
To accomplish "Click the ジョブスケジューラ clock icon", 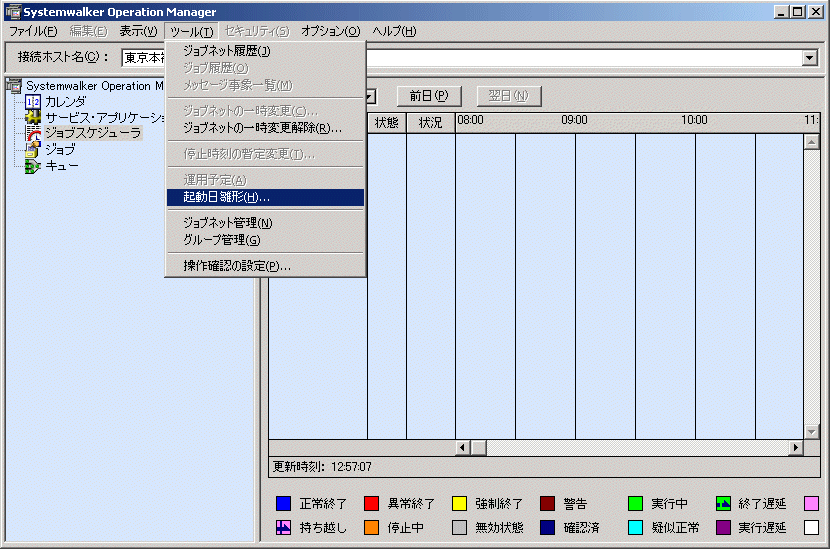I will (x=33, y=133).
